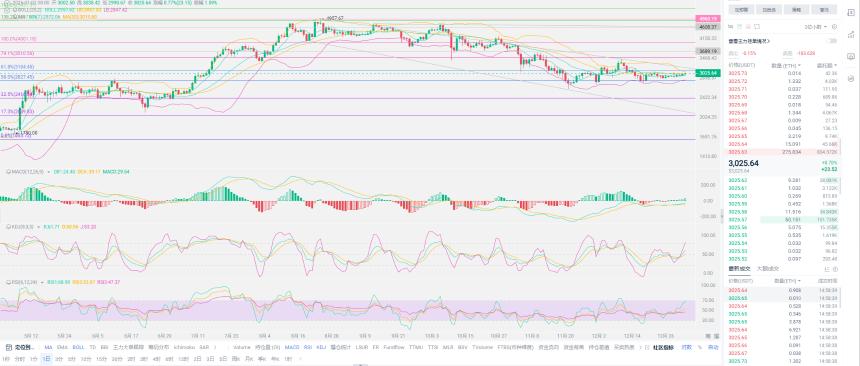The width and height of the screenshot is (860, 366).
Task: Add the 三力大单跟踪 indicator
Action: pyautogui.click(x=128, y=347)
